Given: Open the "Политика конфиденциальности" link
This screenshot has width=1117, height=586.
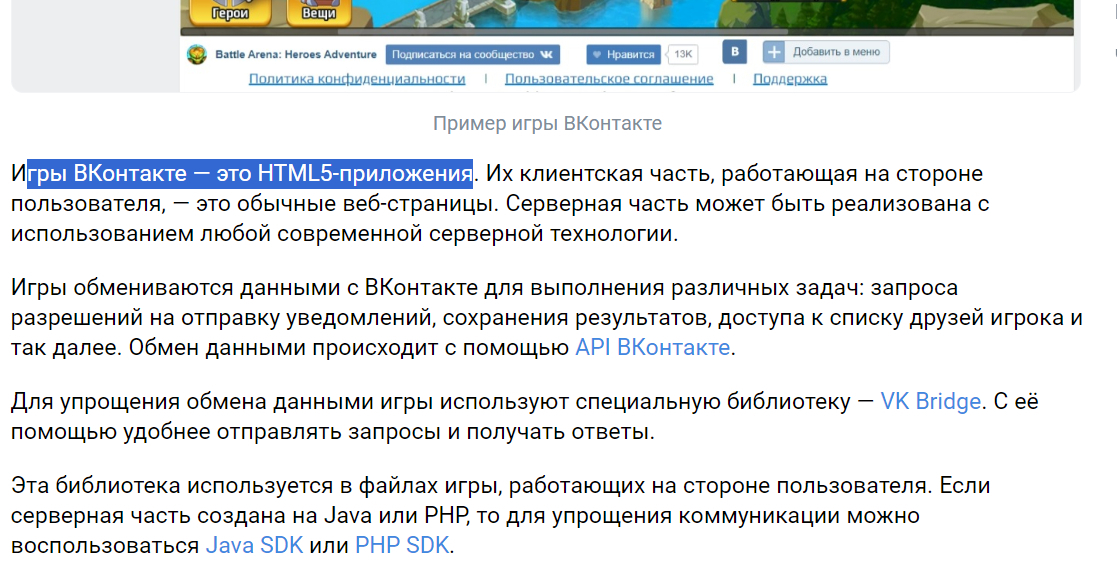Looking at the screenshot, I should pyautogui.click(x=357, y=79).
